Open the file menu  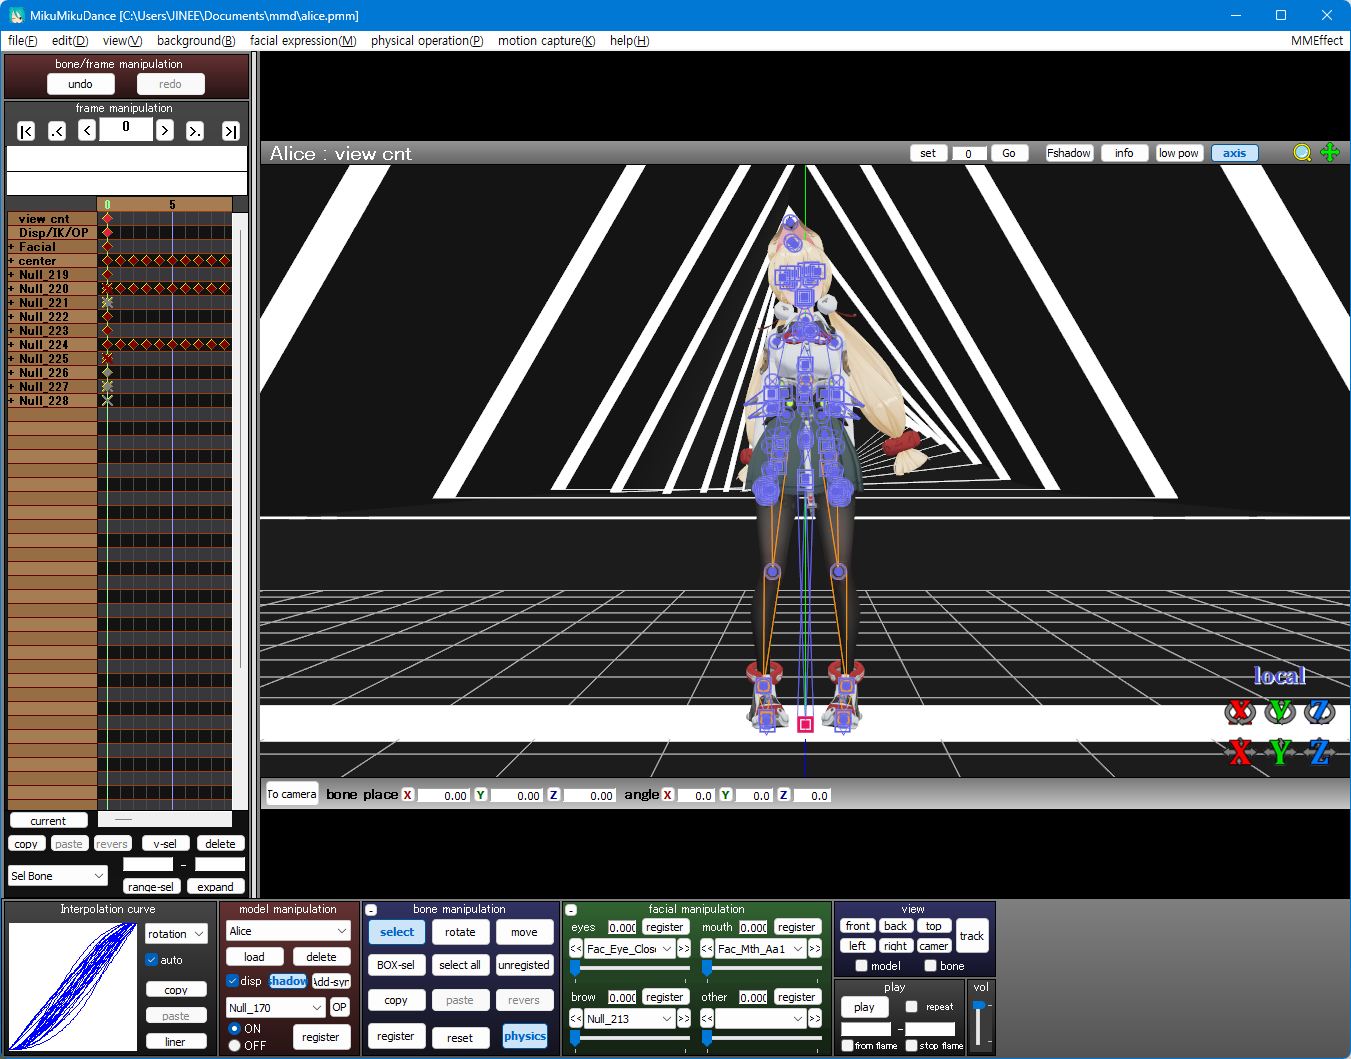point(22,41)
